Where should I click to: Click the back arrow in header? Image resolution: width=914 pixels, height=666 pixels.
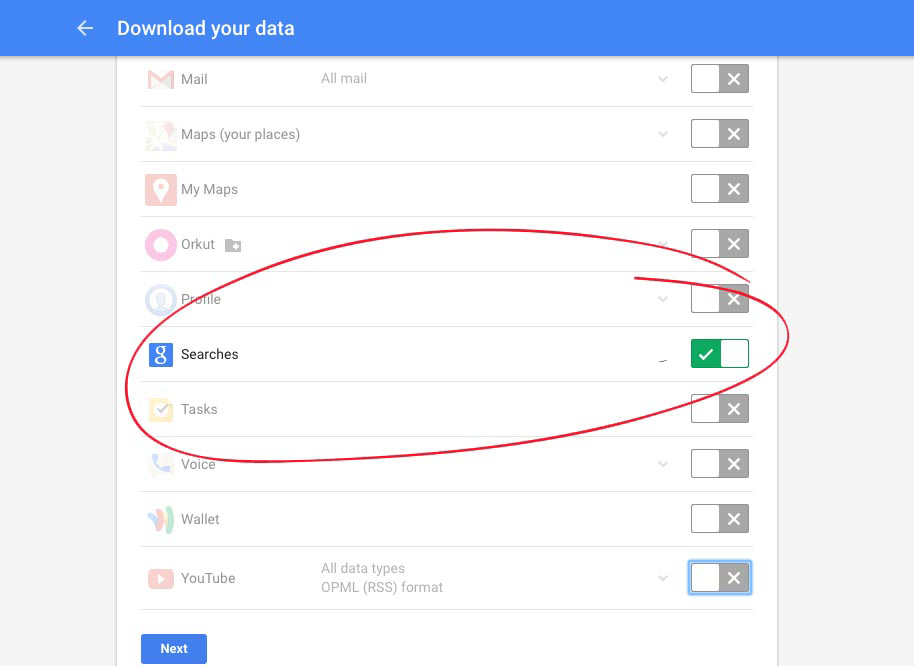[85, 28]
